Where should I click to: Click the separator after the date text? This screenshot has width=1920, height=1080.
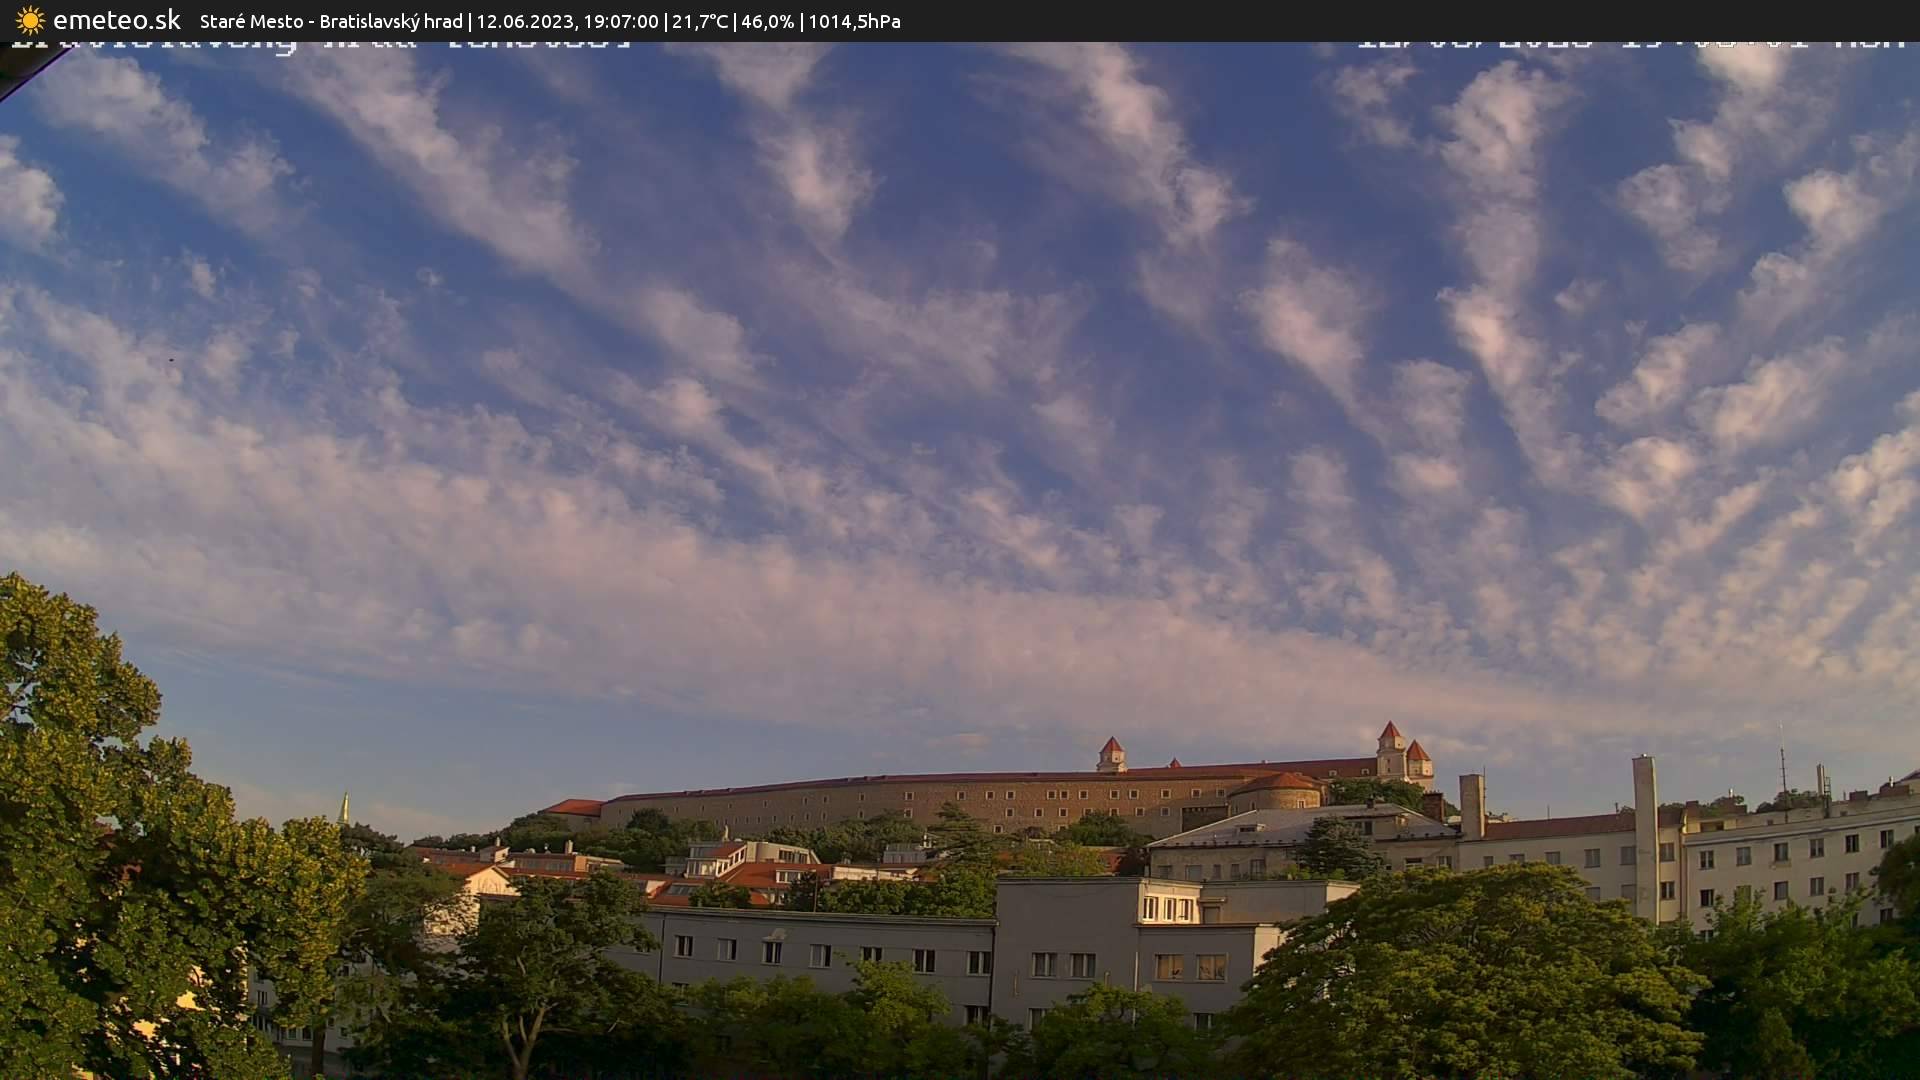(x=668, y=21)
